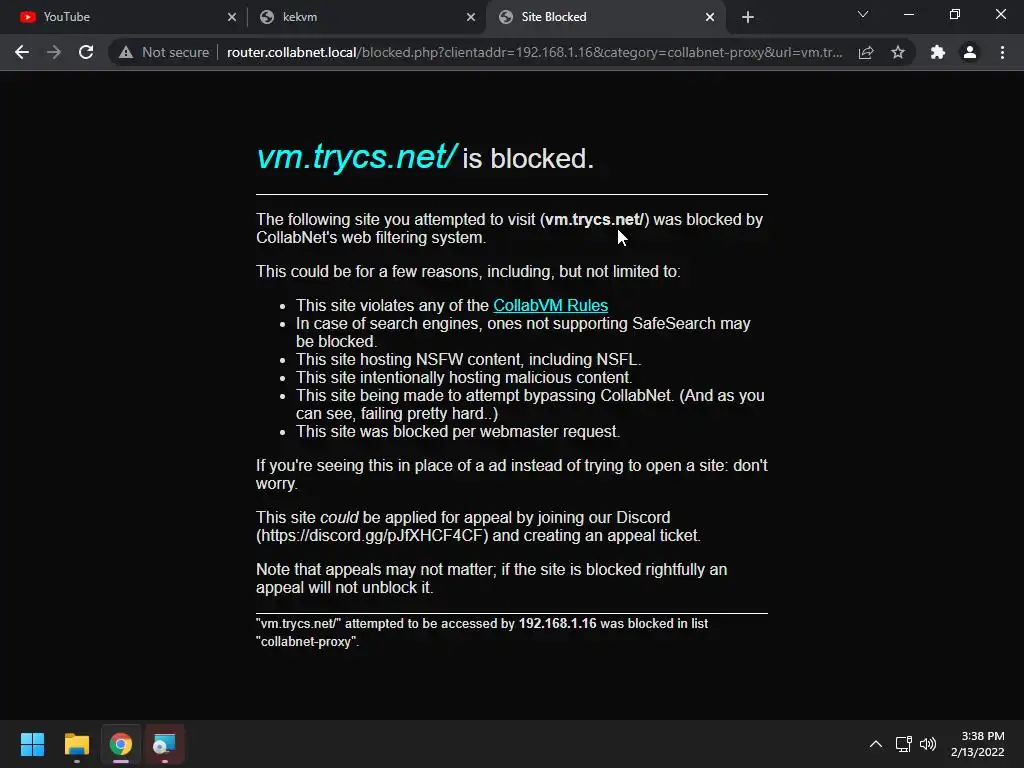Close the YouTube tab

232,17
